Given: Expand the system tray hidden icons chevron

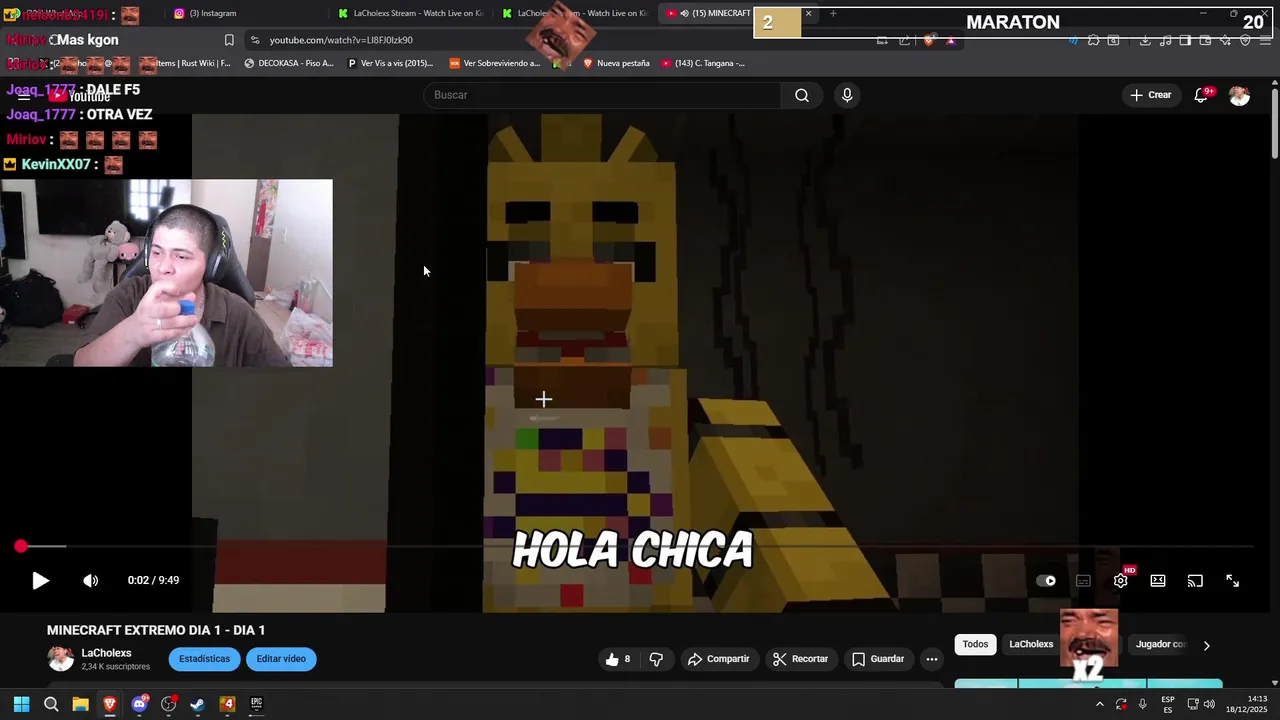Looking at the screenshot, I should pos(1100,704).
